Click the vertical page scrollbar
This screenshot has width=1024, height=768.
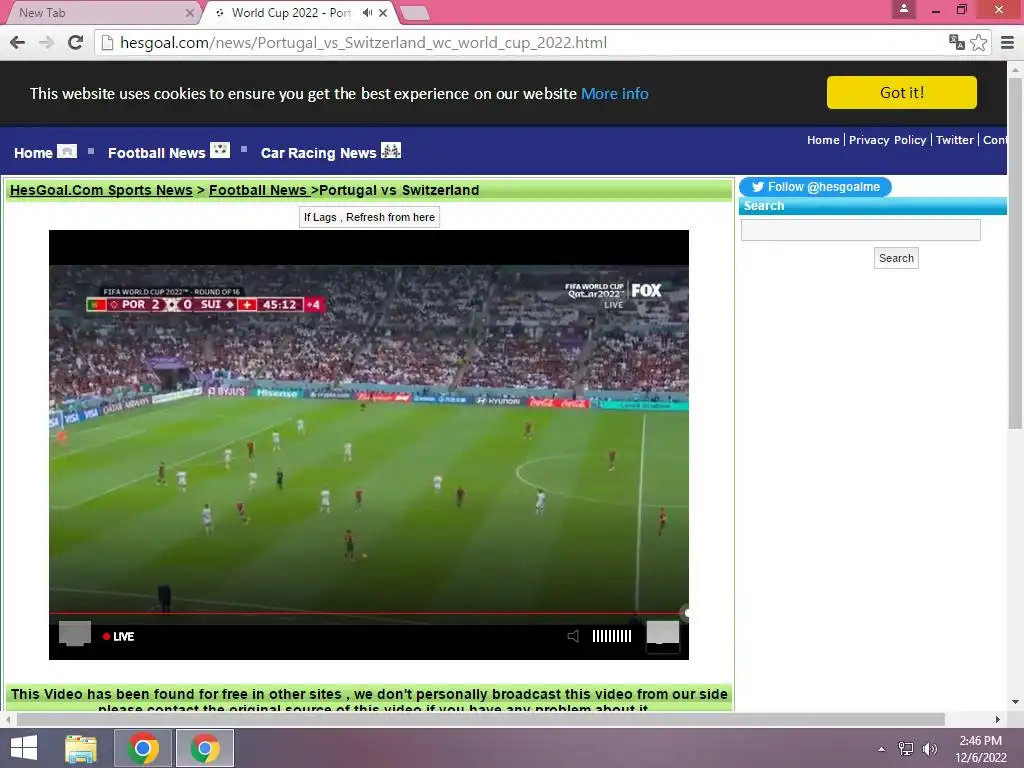(x=1015, y=252)
